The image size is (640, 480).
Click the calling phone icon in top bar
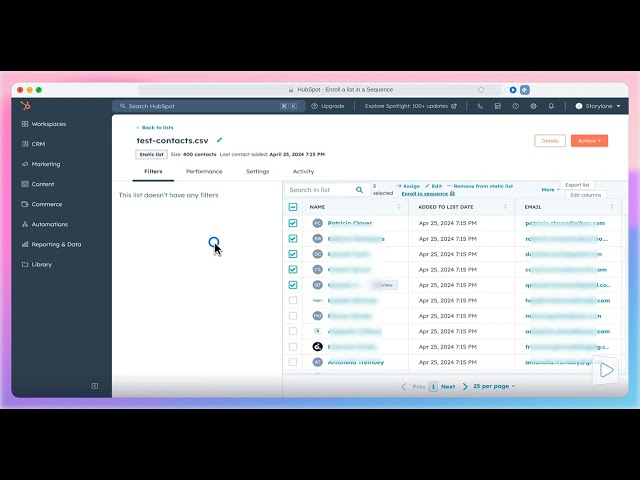480,106
